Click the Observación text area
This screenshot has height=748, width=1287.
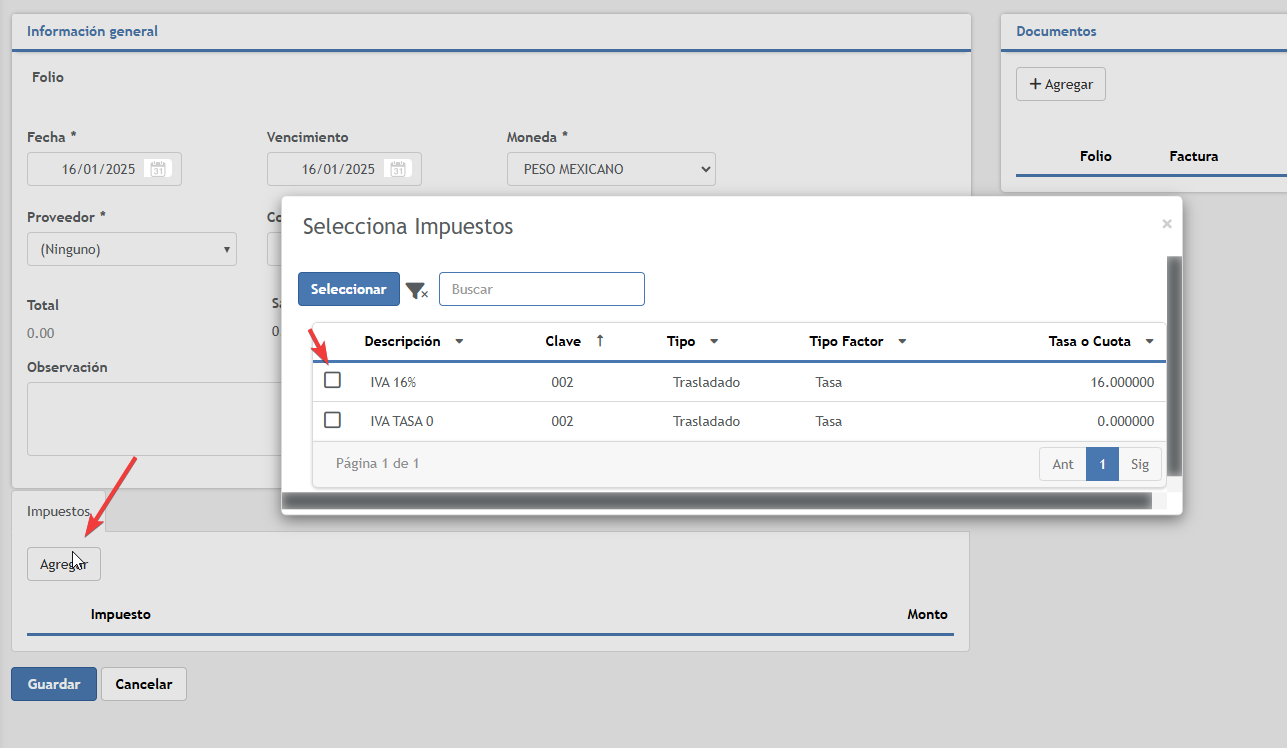click(154, 419)
